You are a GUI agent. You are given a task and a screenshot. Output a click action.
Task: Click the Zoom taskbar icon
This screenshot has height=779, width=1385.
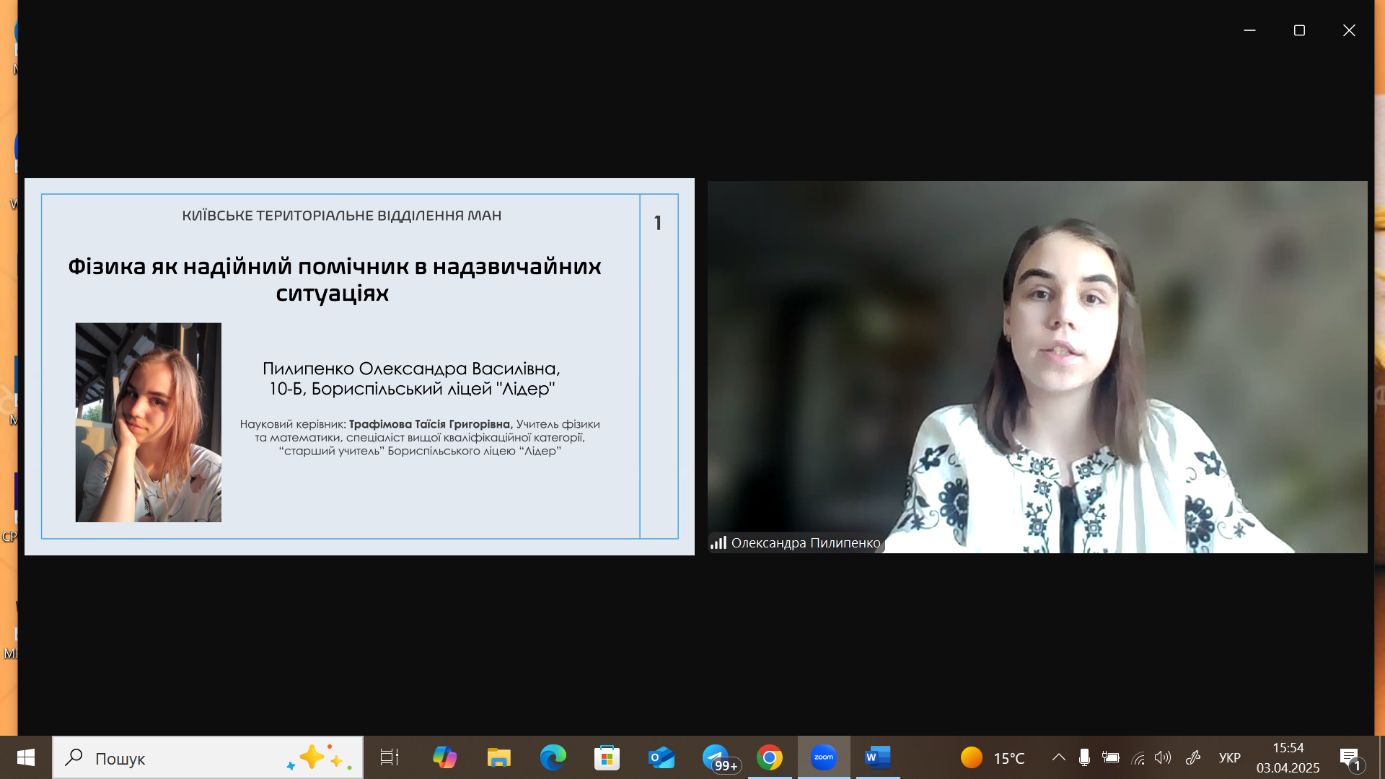(823, 758)
